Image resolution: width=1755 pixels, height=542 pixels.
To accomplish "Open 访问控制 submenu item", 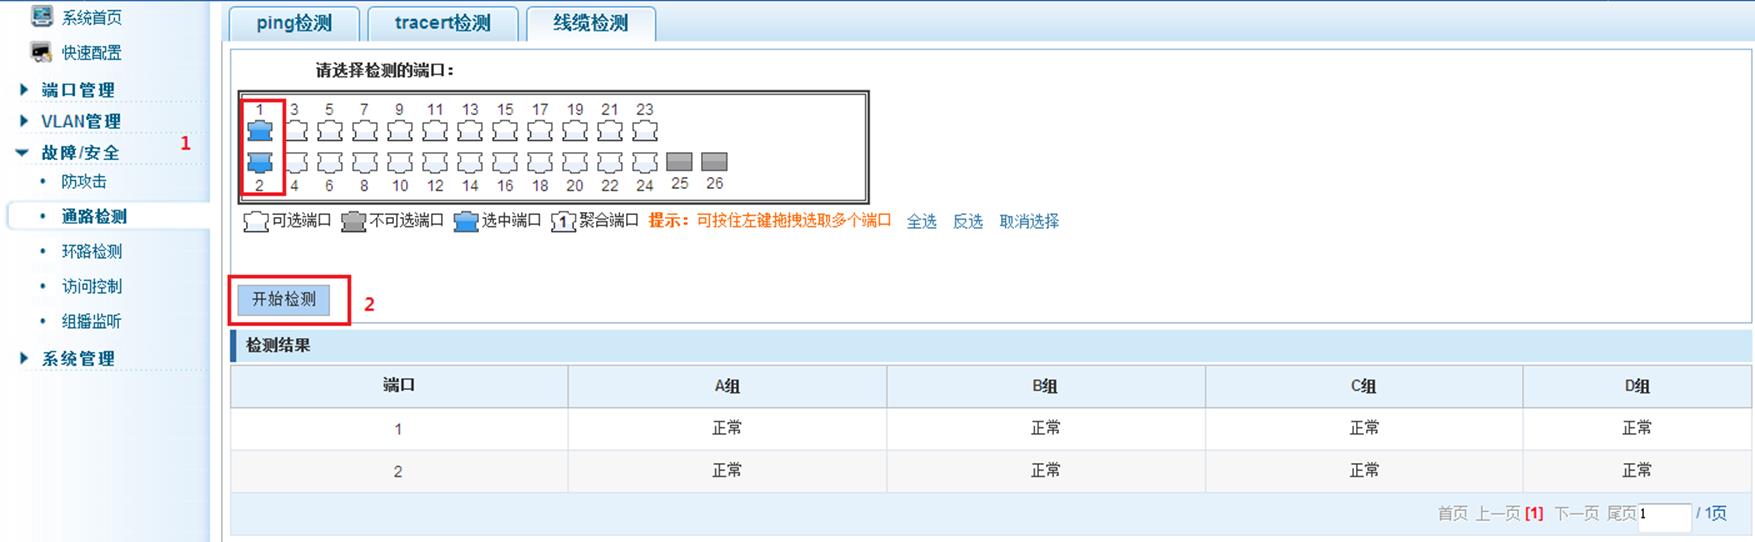I will 92,286.
